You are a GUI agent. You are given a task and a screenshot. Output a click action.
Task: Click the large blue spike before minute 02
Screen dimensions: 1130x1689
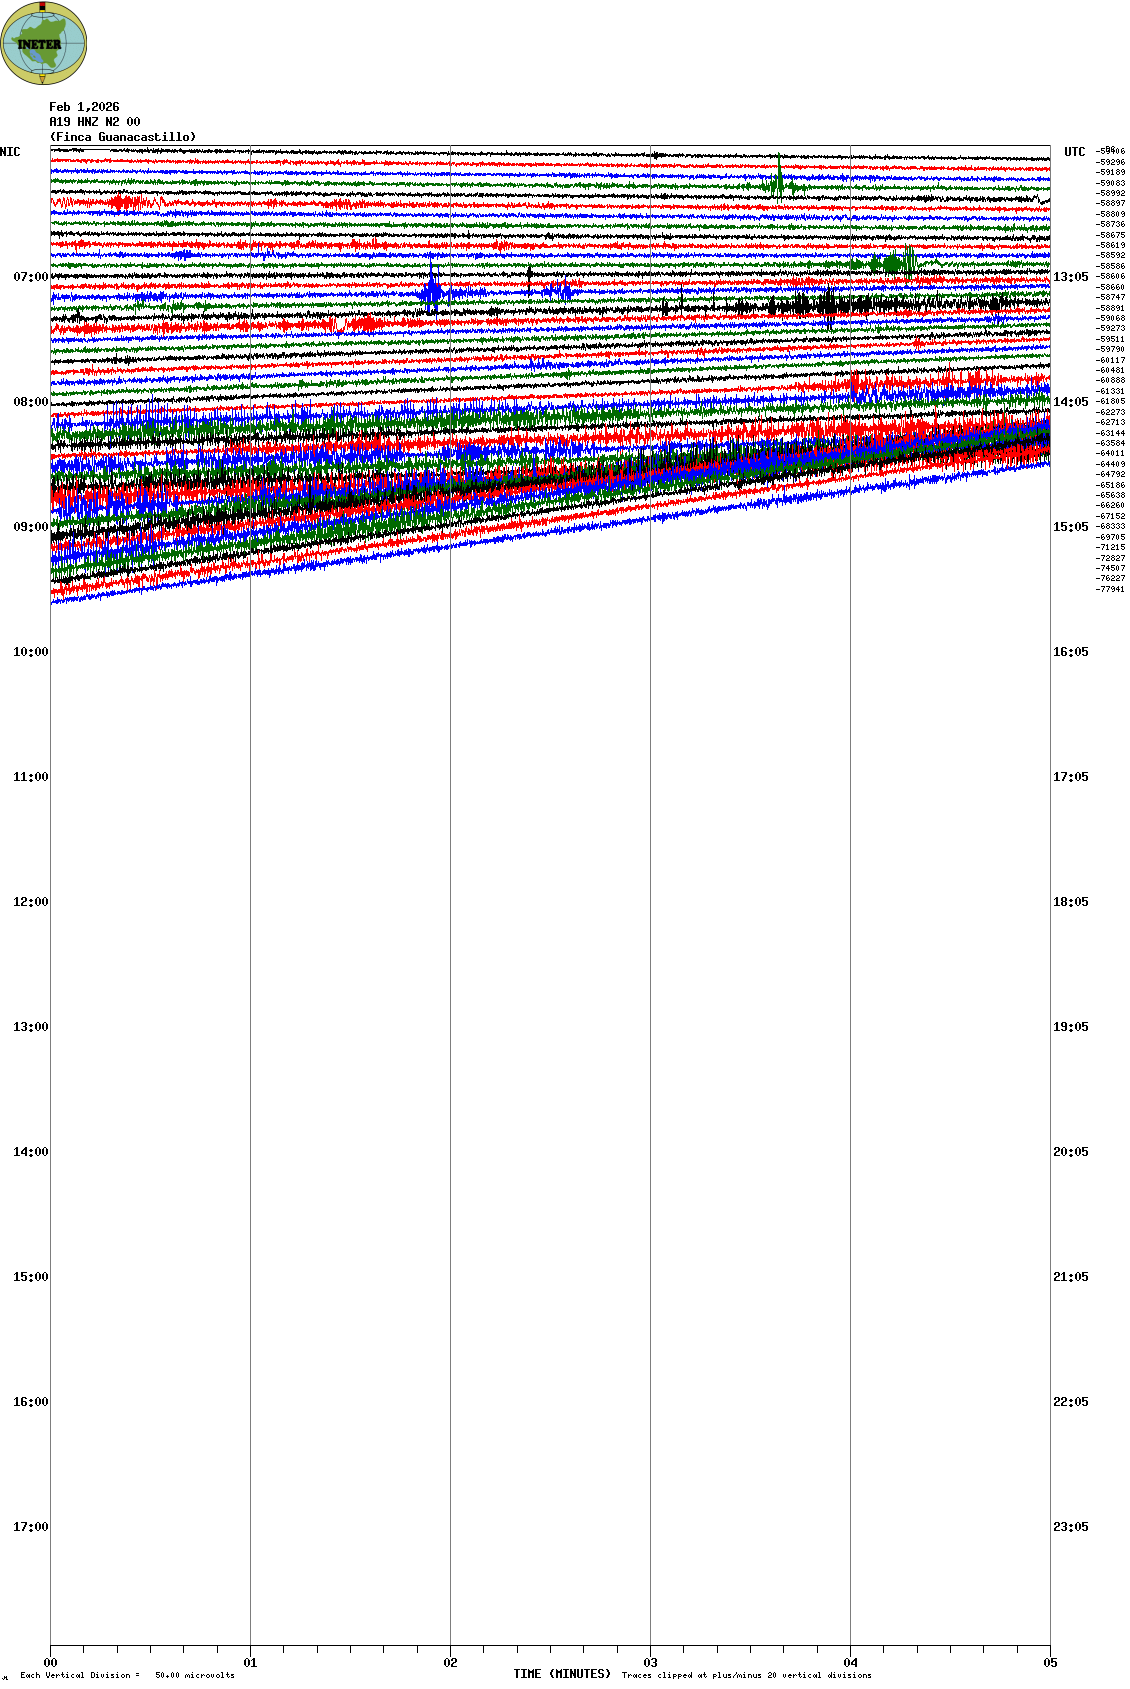432,288
